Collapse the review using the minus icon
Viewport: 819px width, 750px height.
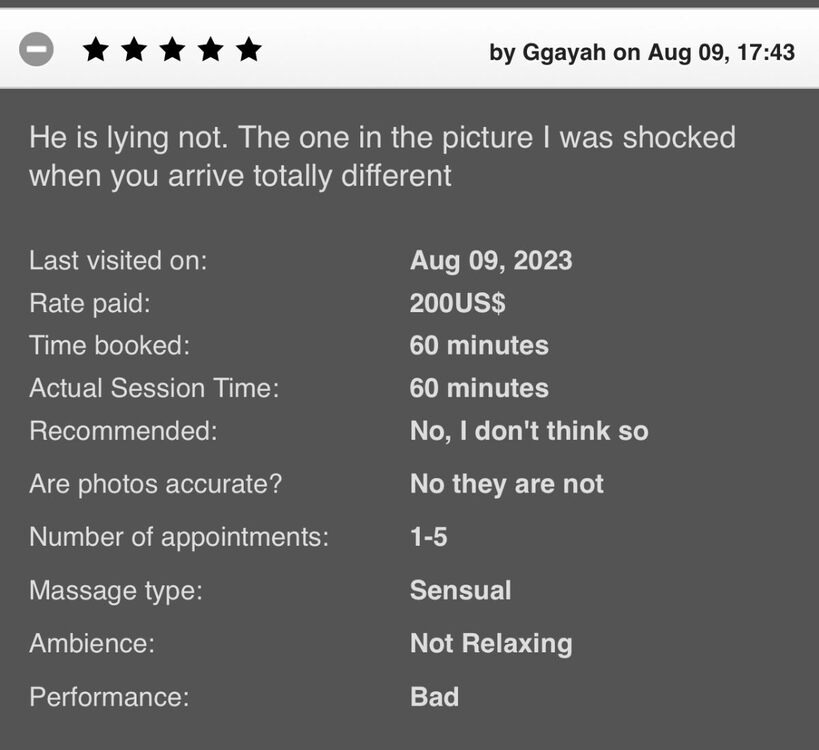point(36,49)
